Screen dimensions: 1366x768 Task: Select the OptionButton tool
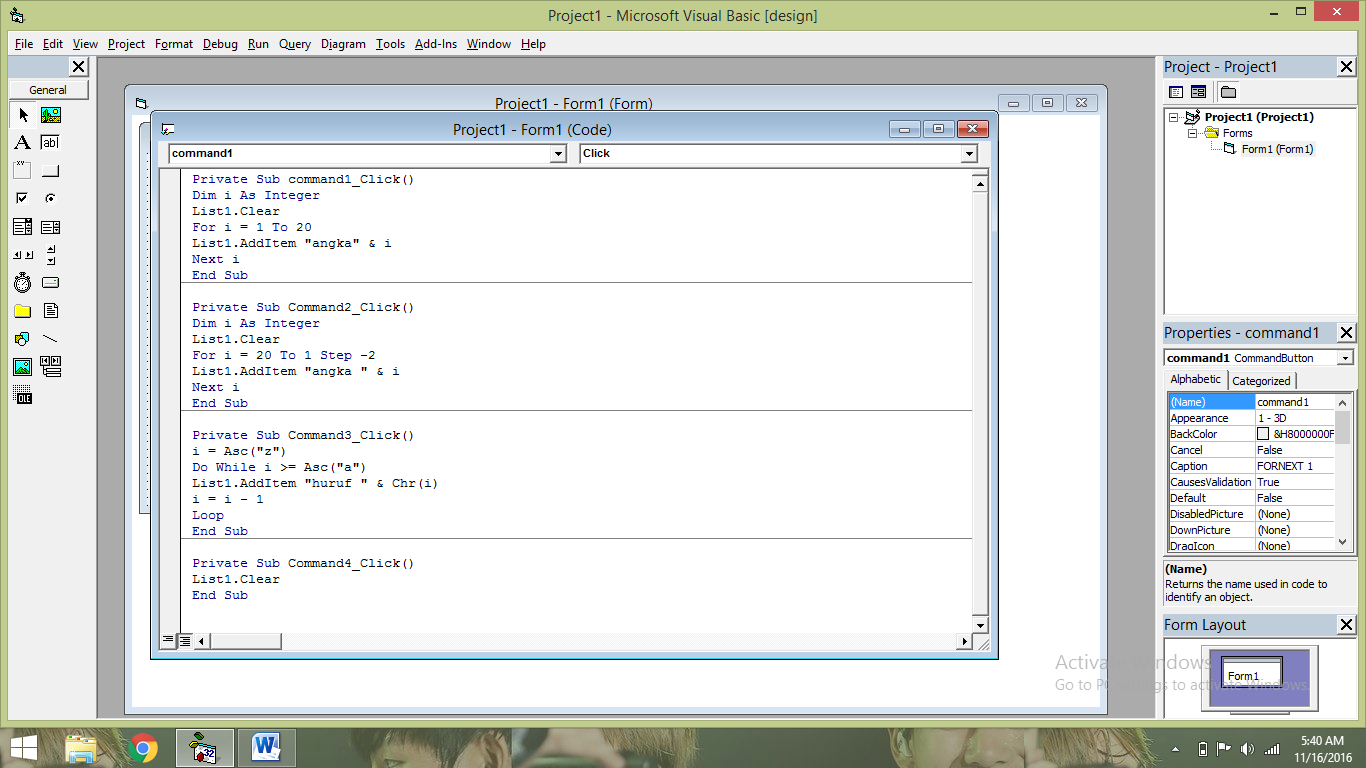click(x=51, y=198)
